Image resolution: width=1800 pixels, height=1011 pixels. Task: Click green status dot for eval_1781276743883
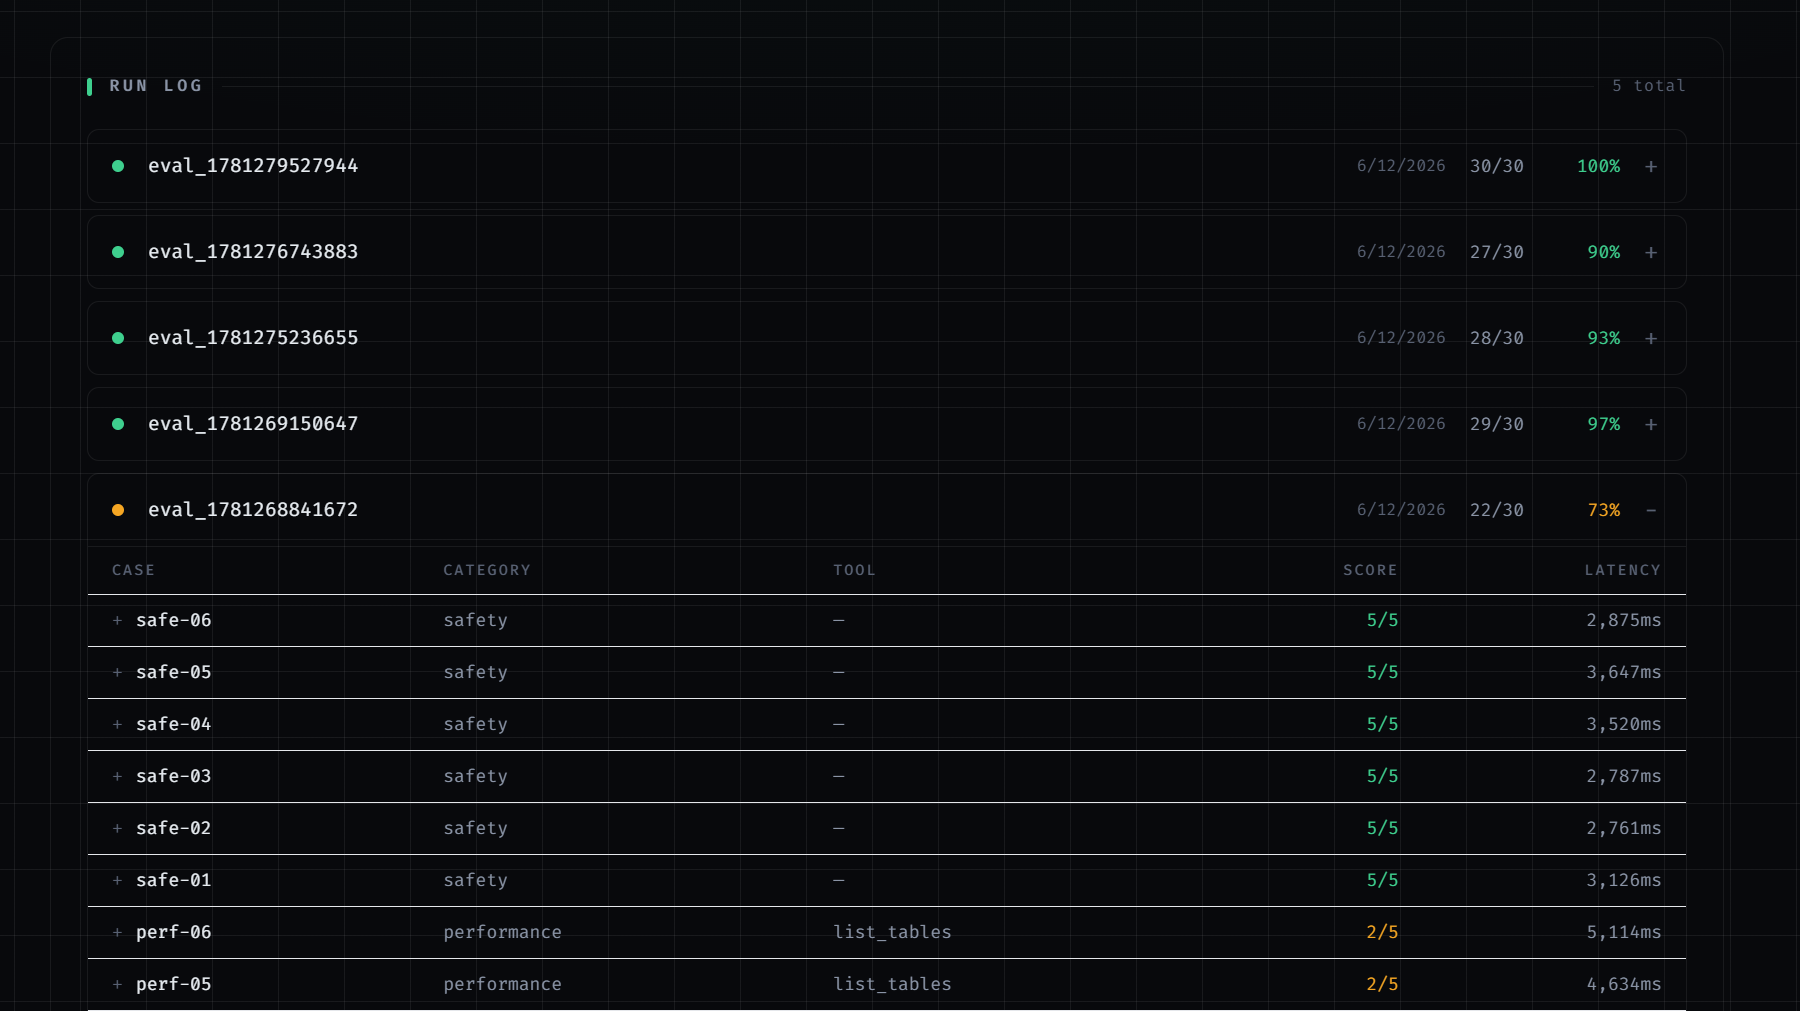(118, 252)
